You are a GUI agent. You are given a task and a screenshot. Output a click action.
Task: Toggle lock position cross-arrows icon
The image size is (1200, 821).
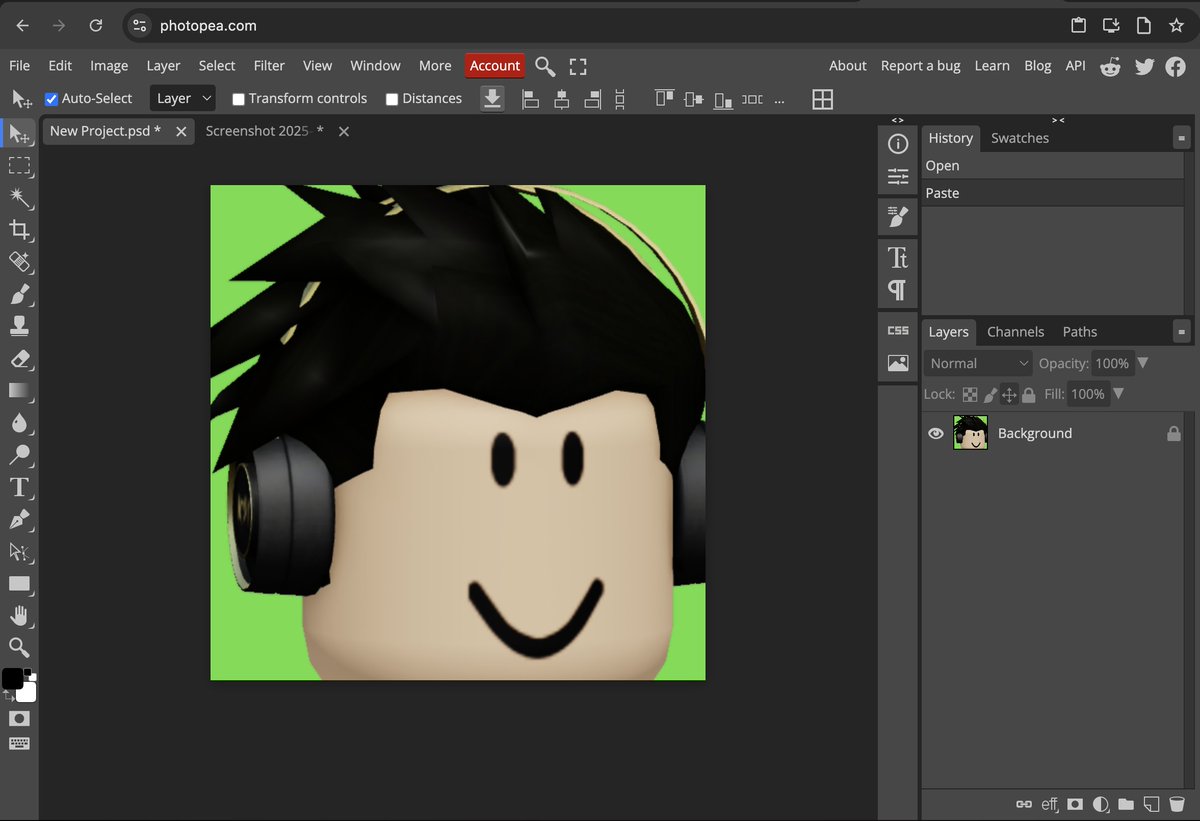(x=1009, y=395)
